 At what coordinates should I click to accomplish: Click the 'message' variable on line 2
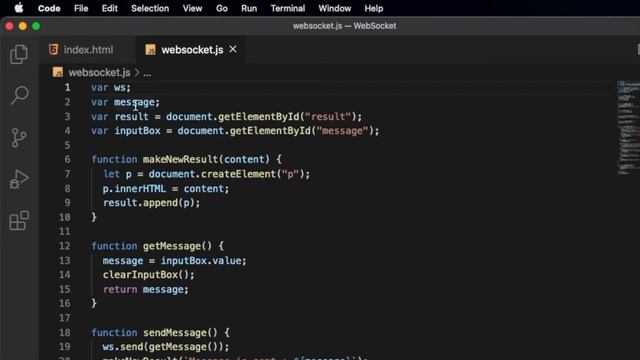134,102
